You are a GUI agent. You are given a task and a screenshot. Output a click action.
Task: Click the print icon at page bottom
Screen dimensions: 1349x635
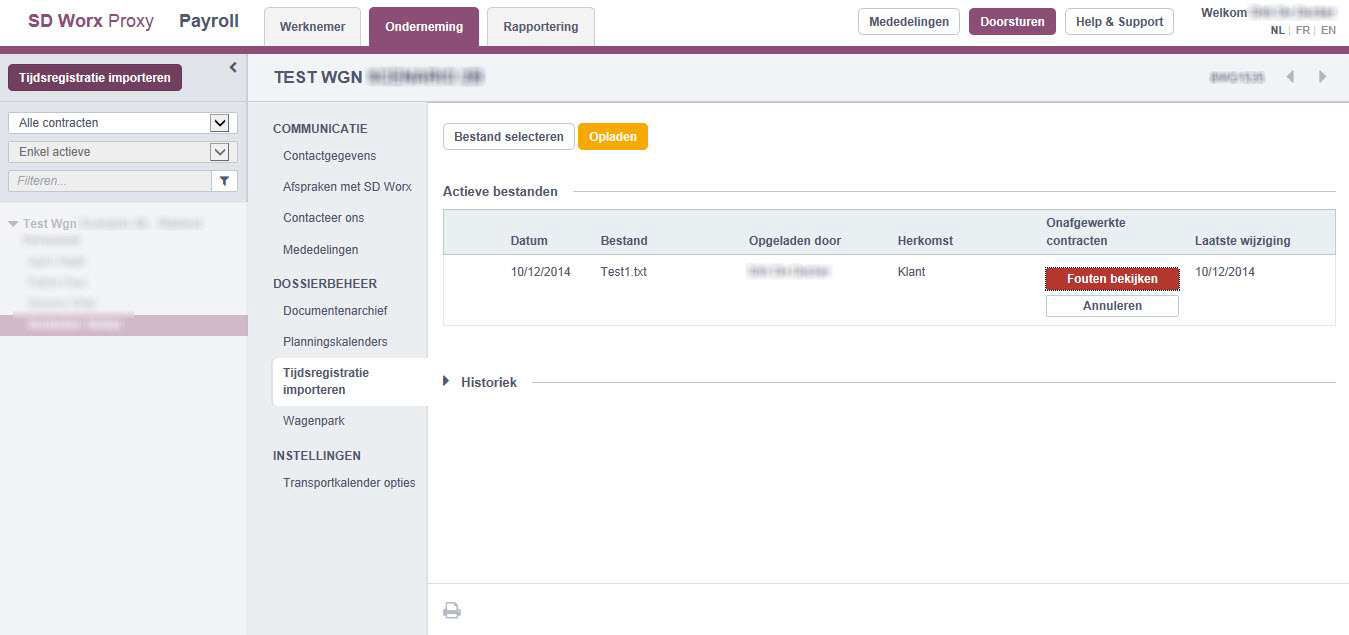[x=452, y=610]
